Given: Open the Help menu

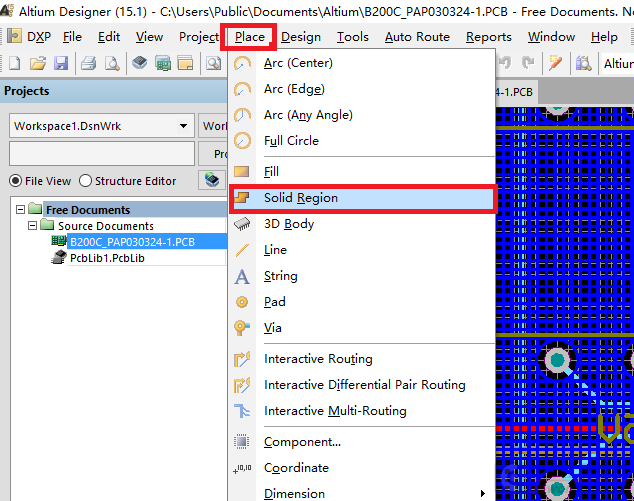Looking at the screenshot, I should [604, 37].
